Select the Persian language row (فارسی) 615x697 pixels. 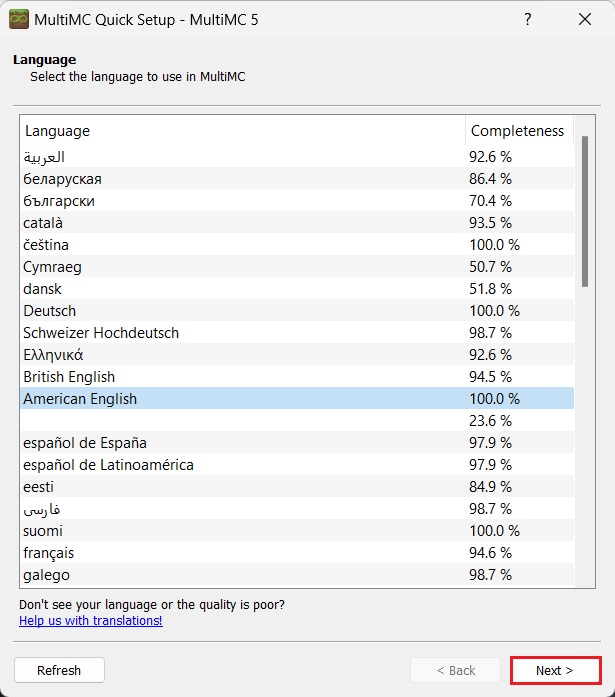(297, 509)
